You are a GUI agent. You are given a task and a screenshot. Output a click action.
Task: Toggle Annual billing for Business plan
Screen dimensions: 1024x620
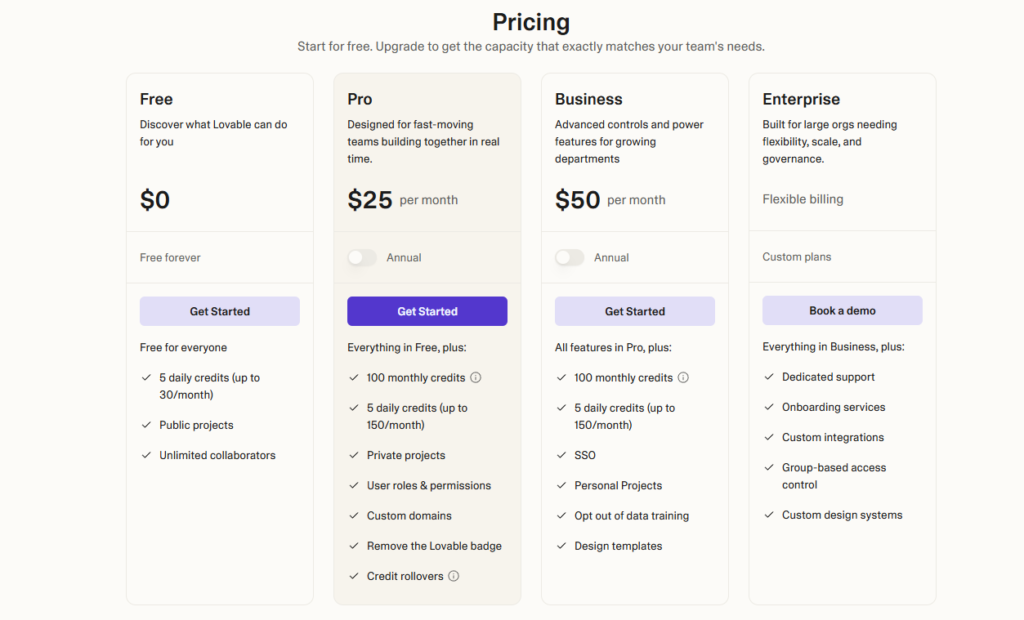pyautogui.click(x=569, y=257)
